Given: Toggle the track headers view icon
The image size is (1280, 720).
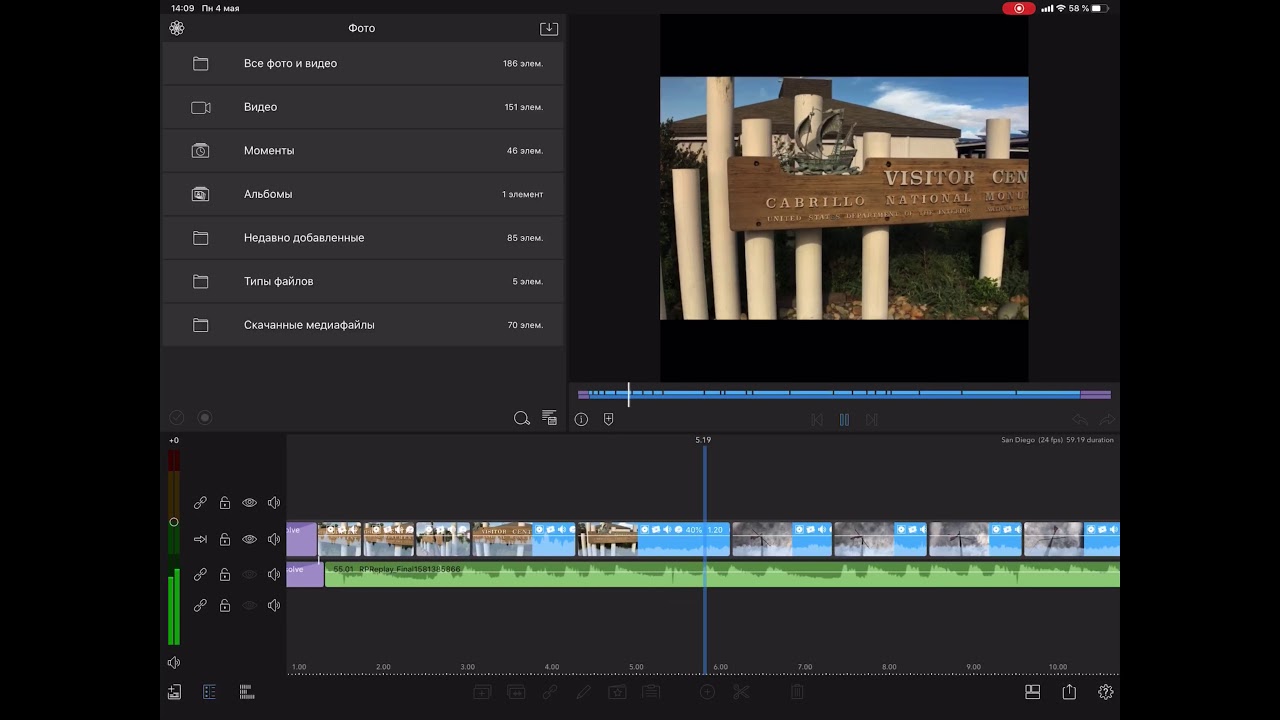Looking at the screenshot, I should (x=209, y=692).
